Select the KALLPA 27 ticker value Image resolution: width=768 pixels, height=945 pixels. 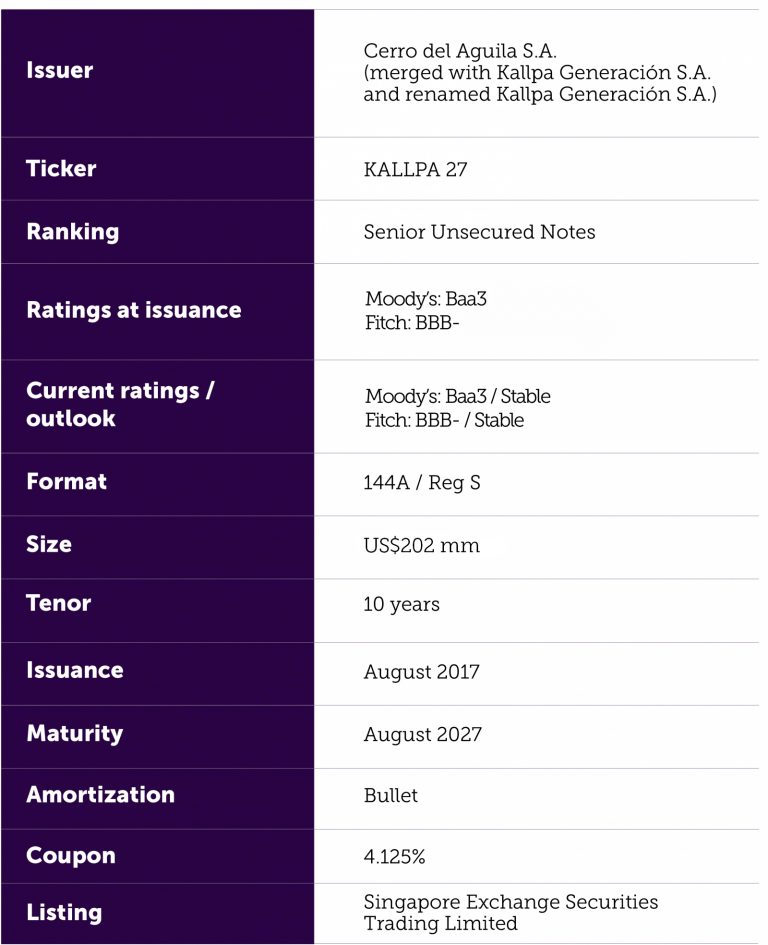tap(415, 169)
